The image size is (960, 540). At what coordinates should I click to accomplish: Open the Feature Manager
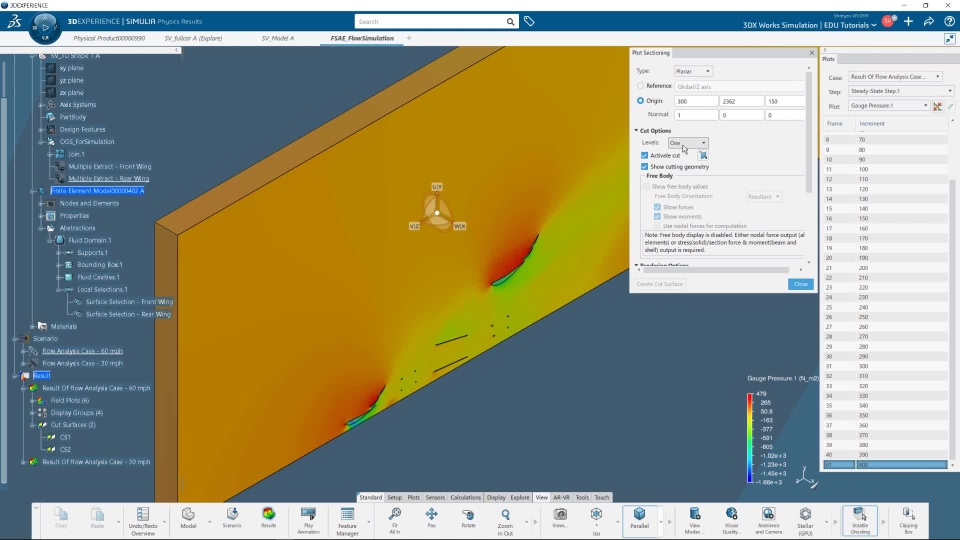tap(347, 521)
